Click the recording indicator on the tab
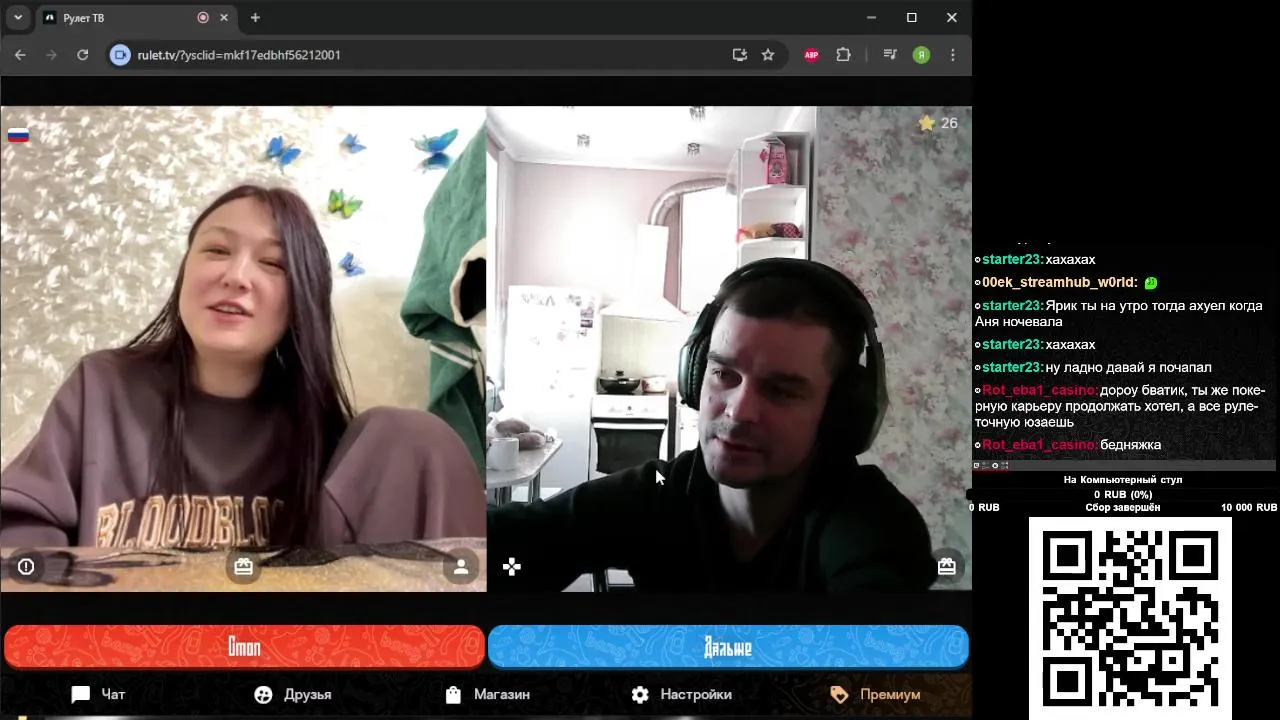1280x720 pixels. click(203, 18)
